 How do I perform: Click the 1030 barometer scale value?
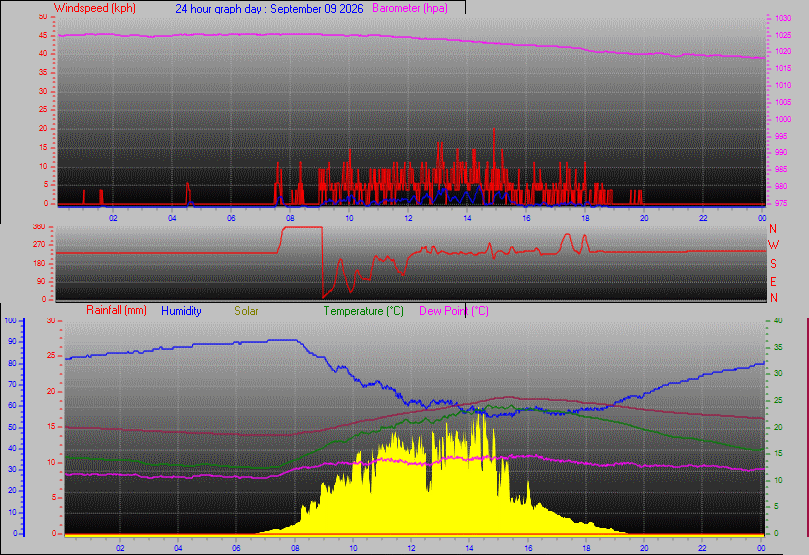point(783,19)
